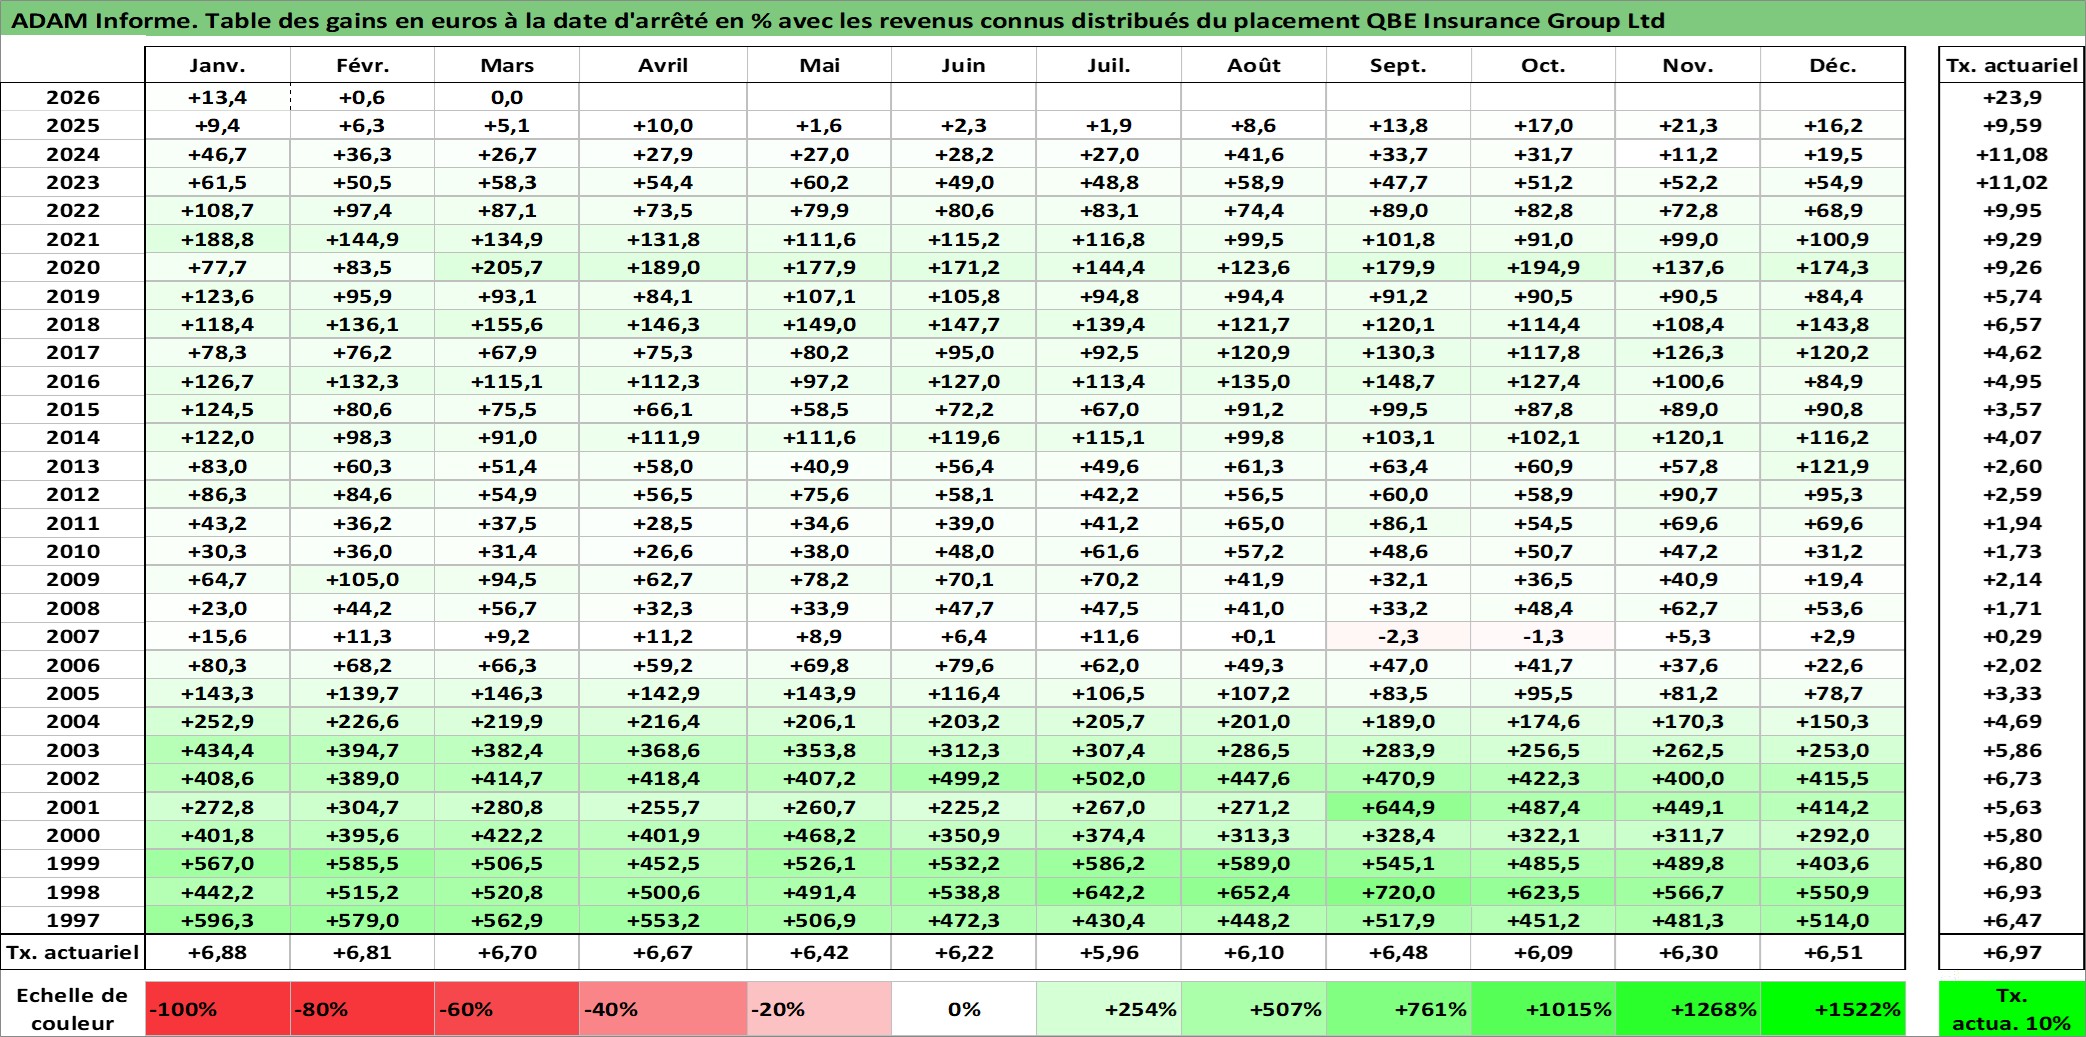Click the +644,9 cell in row 2001

point(1399,807)
